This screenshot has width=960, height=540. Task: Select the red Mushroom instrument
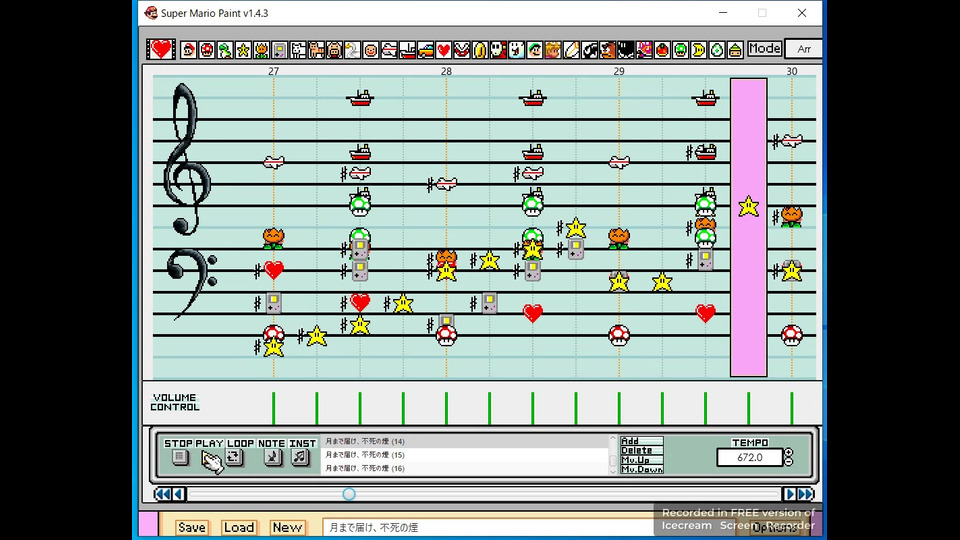point(207,50)
